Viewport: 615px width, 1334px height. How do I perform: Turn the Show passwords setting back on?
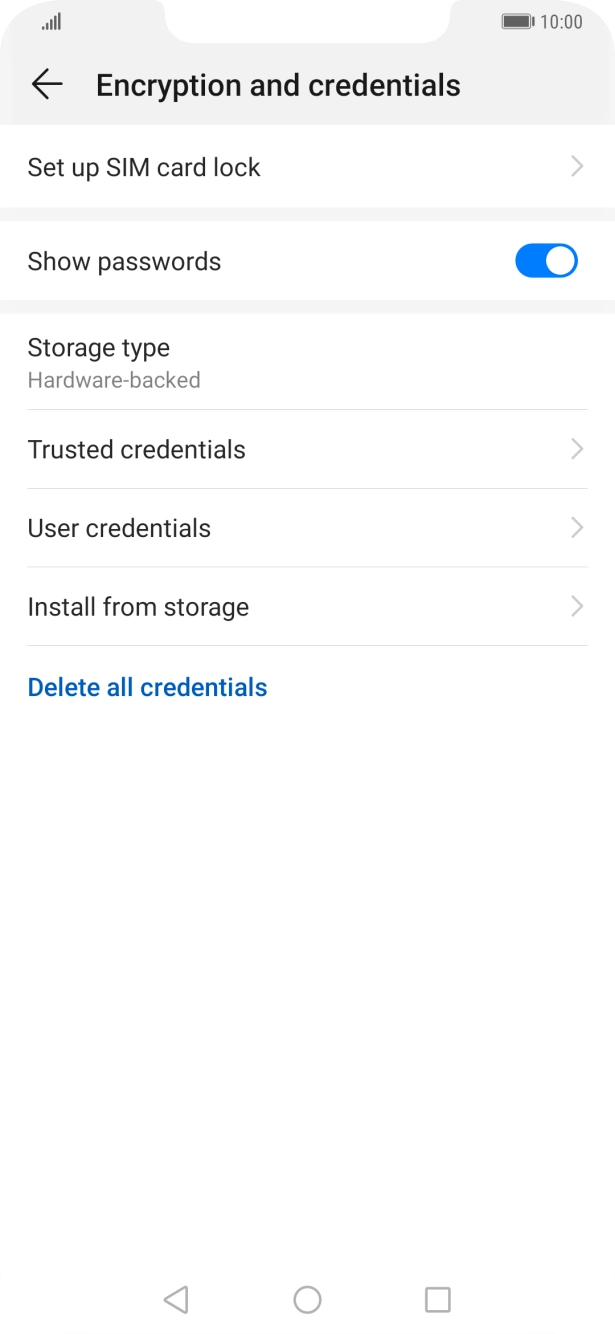click(545, 261)
